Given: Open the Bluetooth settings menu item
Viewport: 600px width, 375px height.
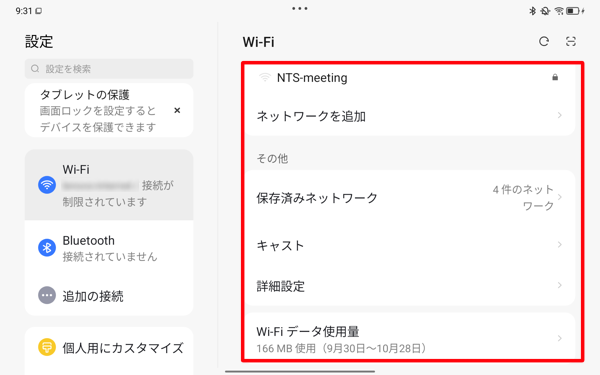Looking at the screenshot, I should pyautogui.click(x=109, y=248).
